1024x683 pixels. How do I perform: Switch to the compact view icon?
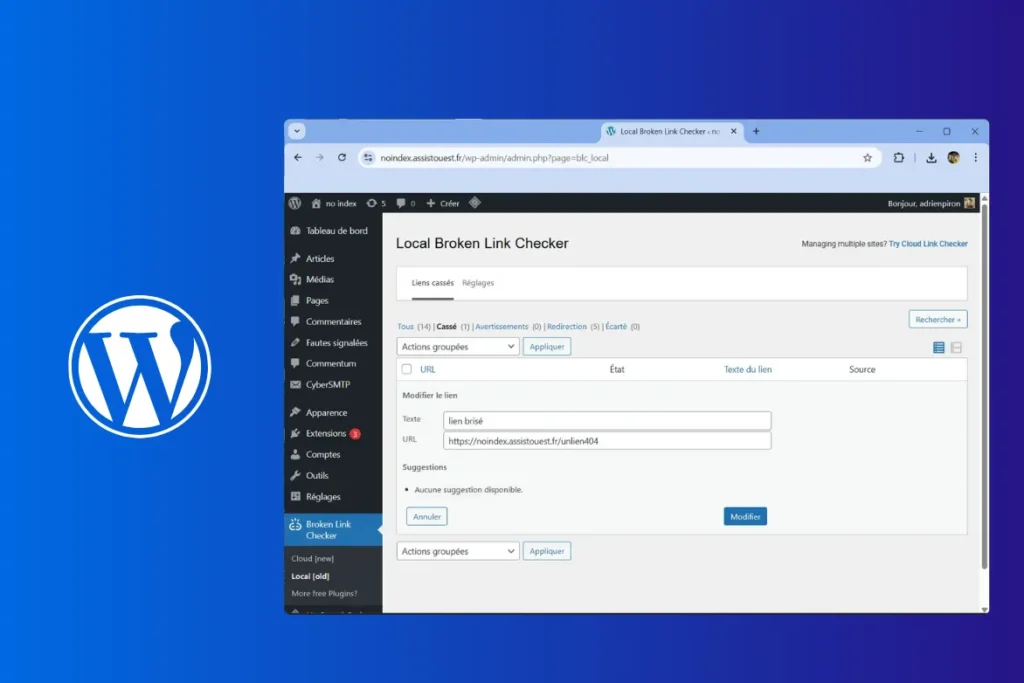pos(957,347)
